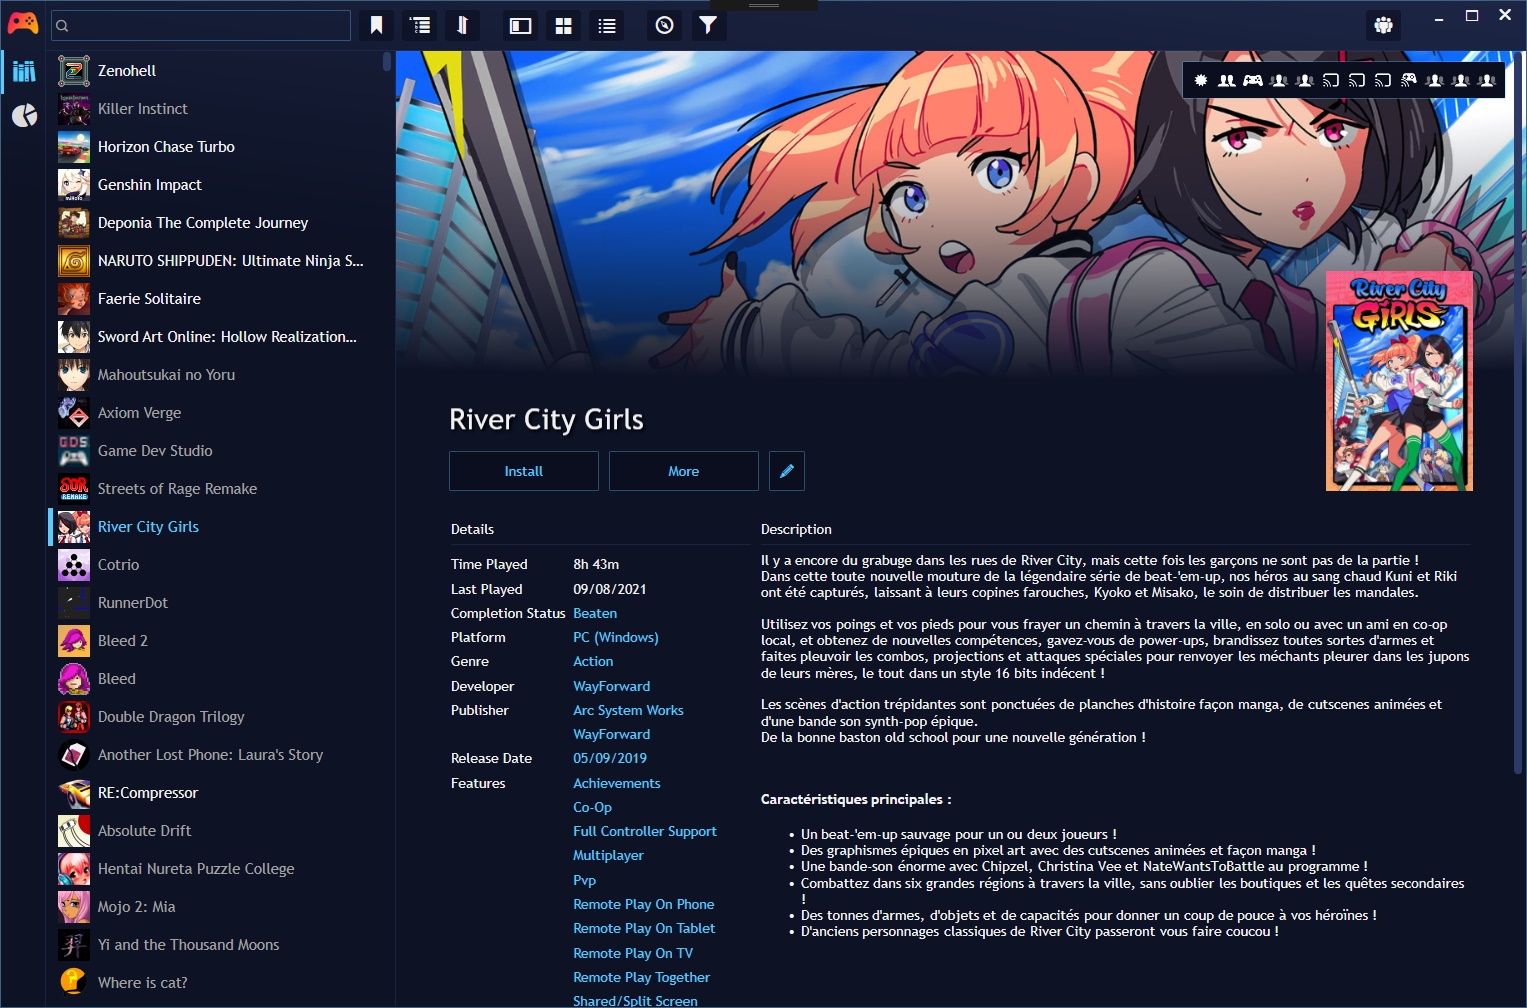Image resolution: width=1527 pixels, height=1008 pixels.
Task: Select the Library view in sidebar
Action: click(24, 71)
